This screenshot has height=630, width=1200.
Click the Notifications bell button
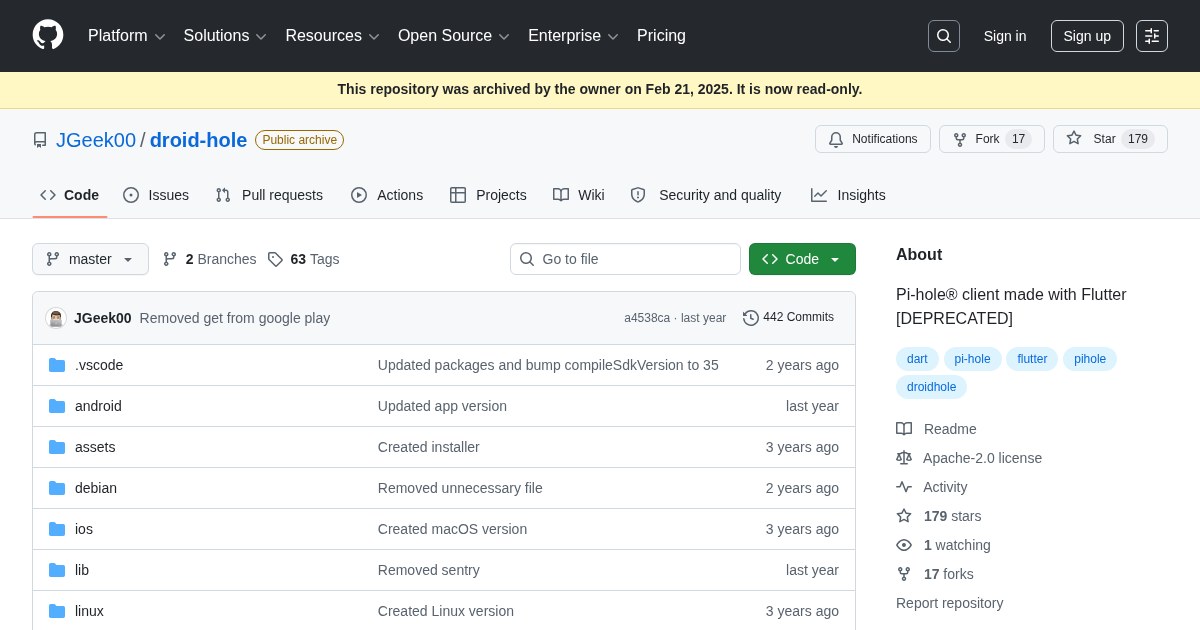point(873,139)
